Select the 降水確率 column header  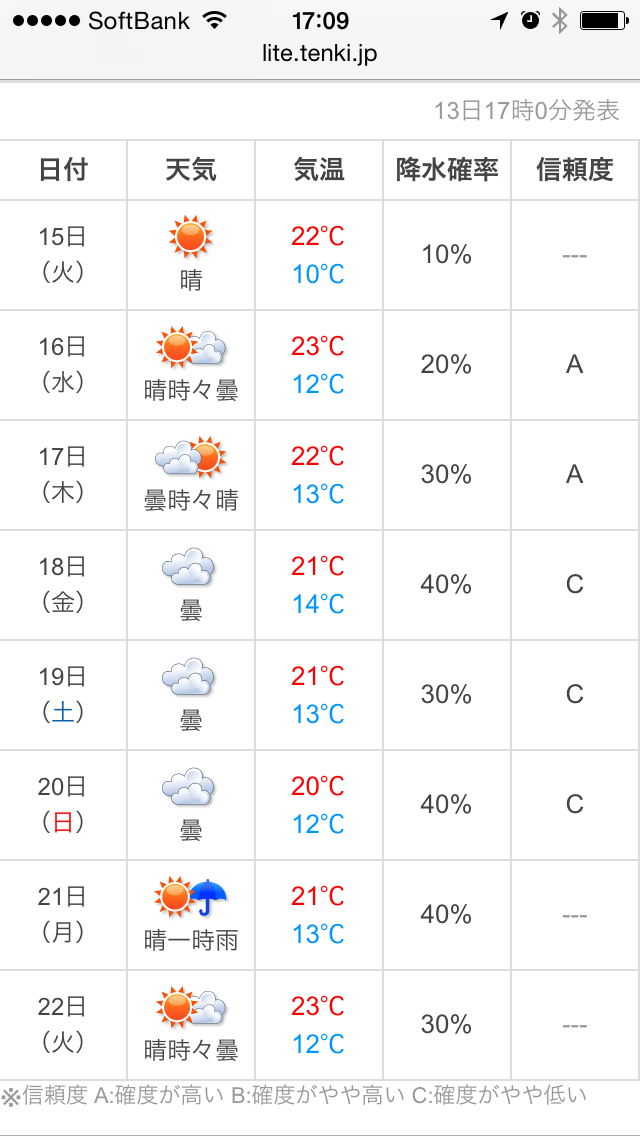pos(447,170)
